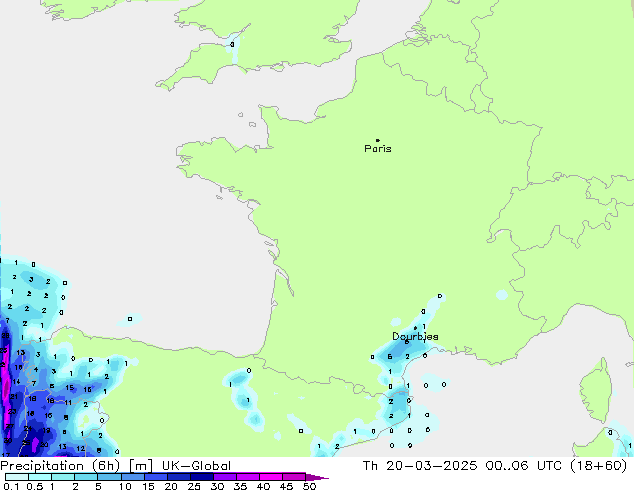
Task: Click the '00..06 UTC' time range text
Action: pos(524,466)
